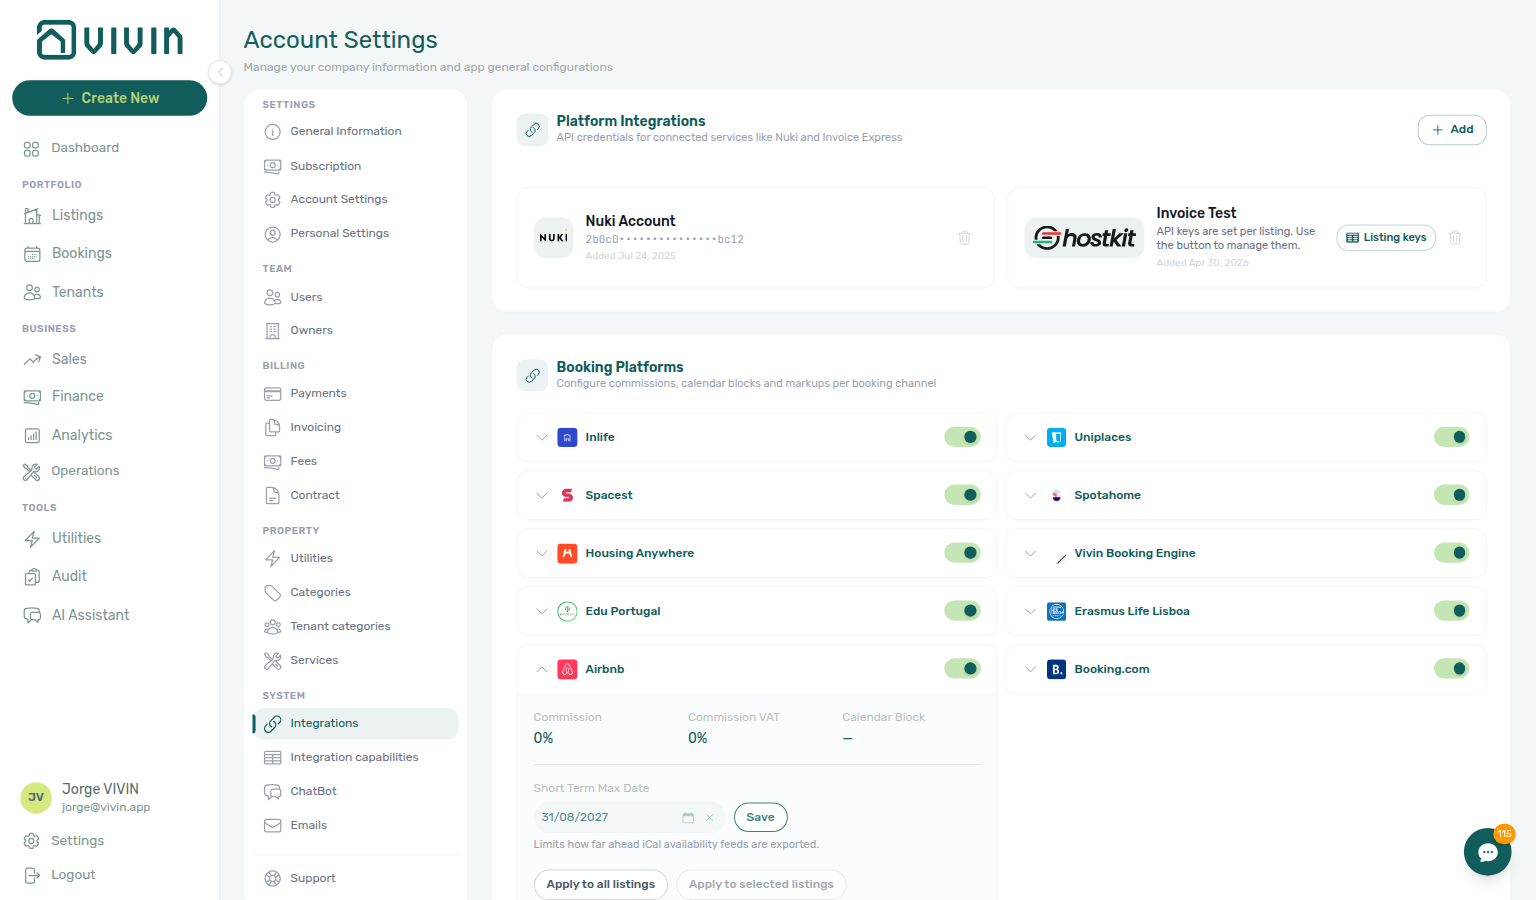The width and height of the screenshot is (1536, 900).
Task: Click the Booking.com logo icon
Action: coord(1056,669)
